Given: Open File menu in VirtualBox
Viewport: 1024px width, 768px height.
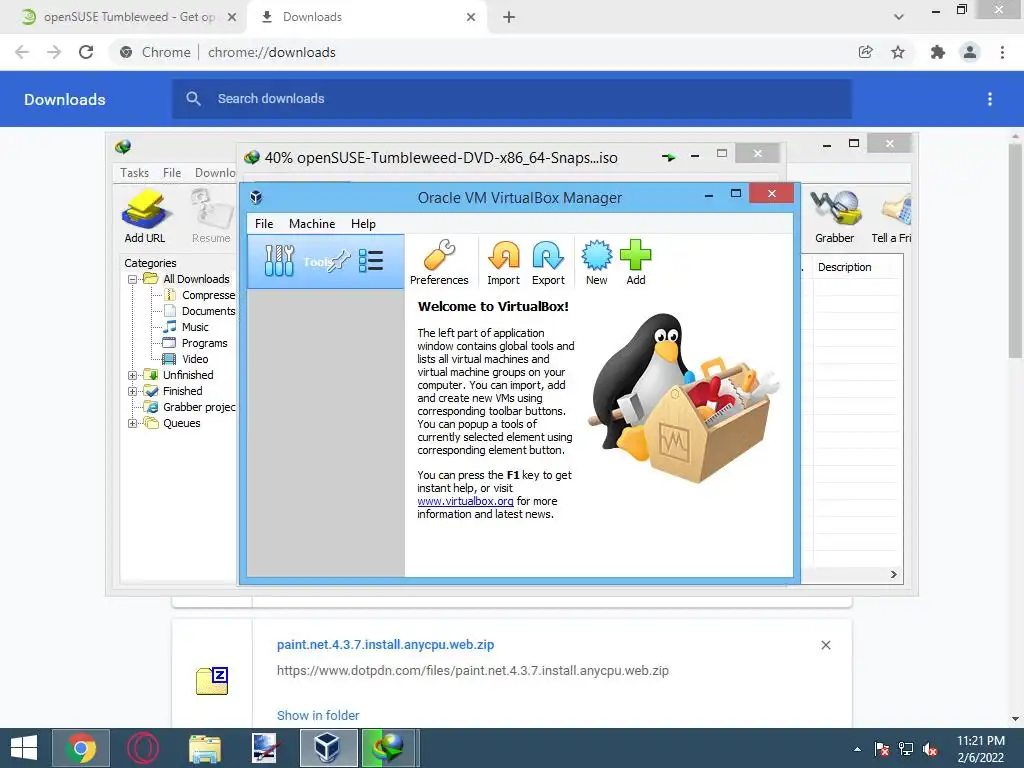Looking at the screenshot, I should [x=264, y=223].
